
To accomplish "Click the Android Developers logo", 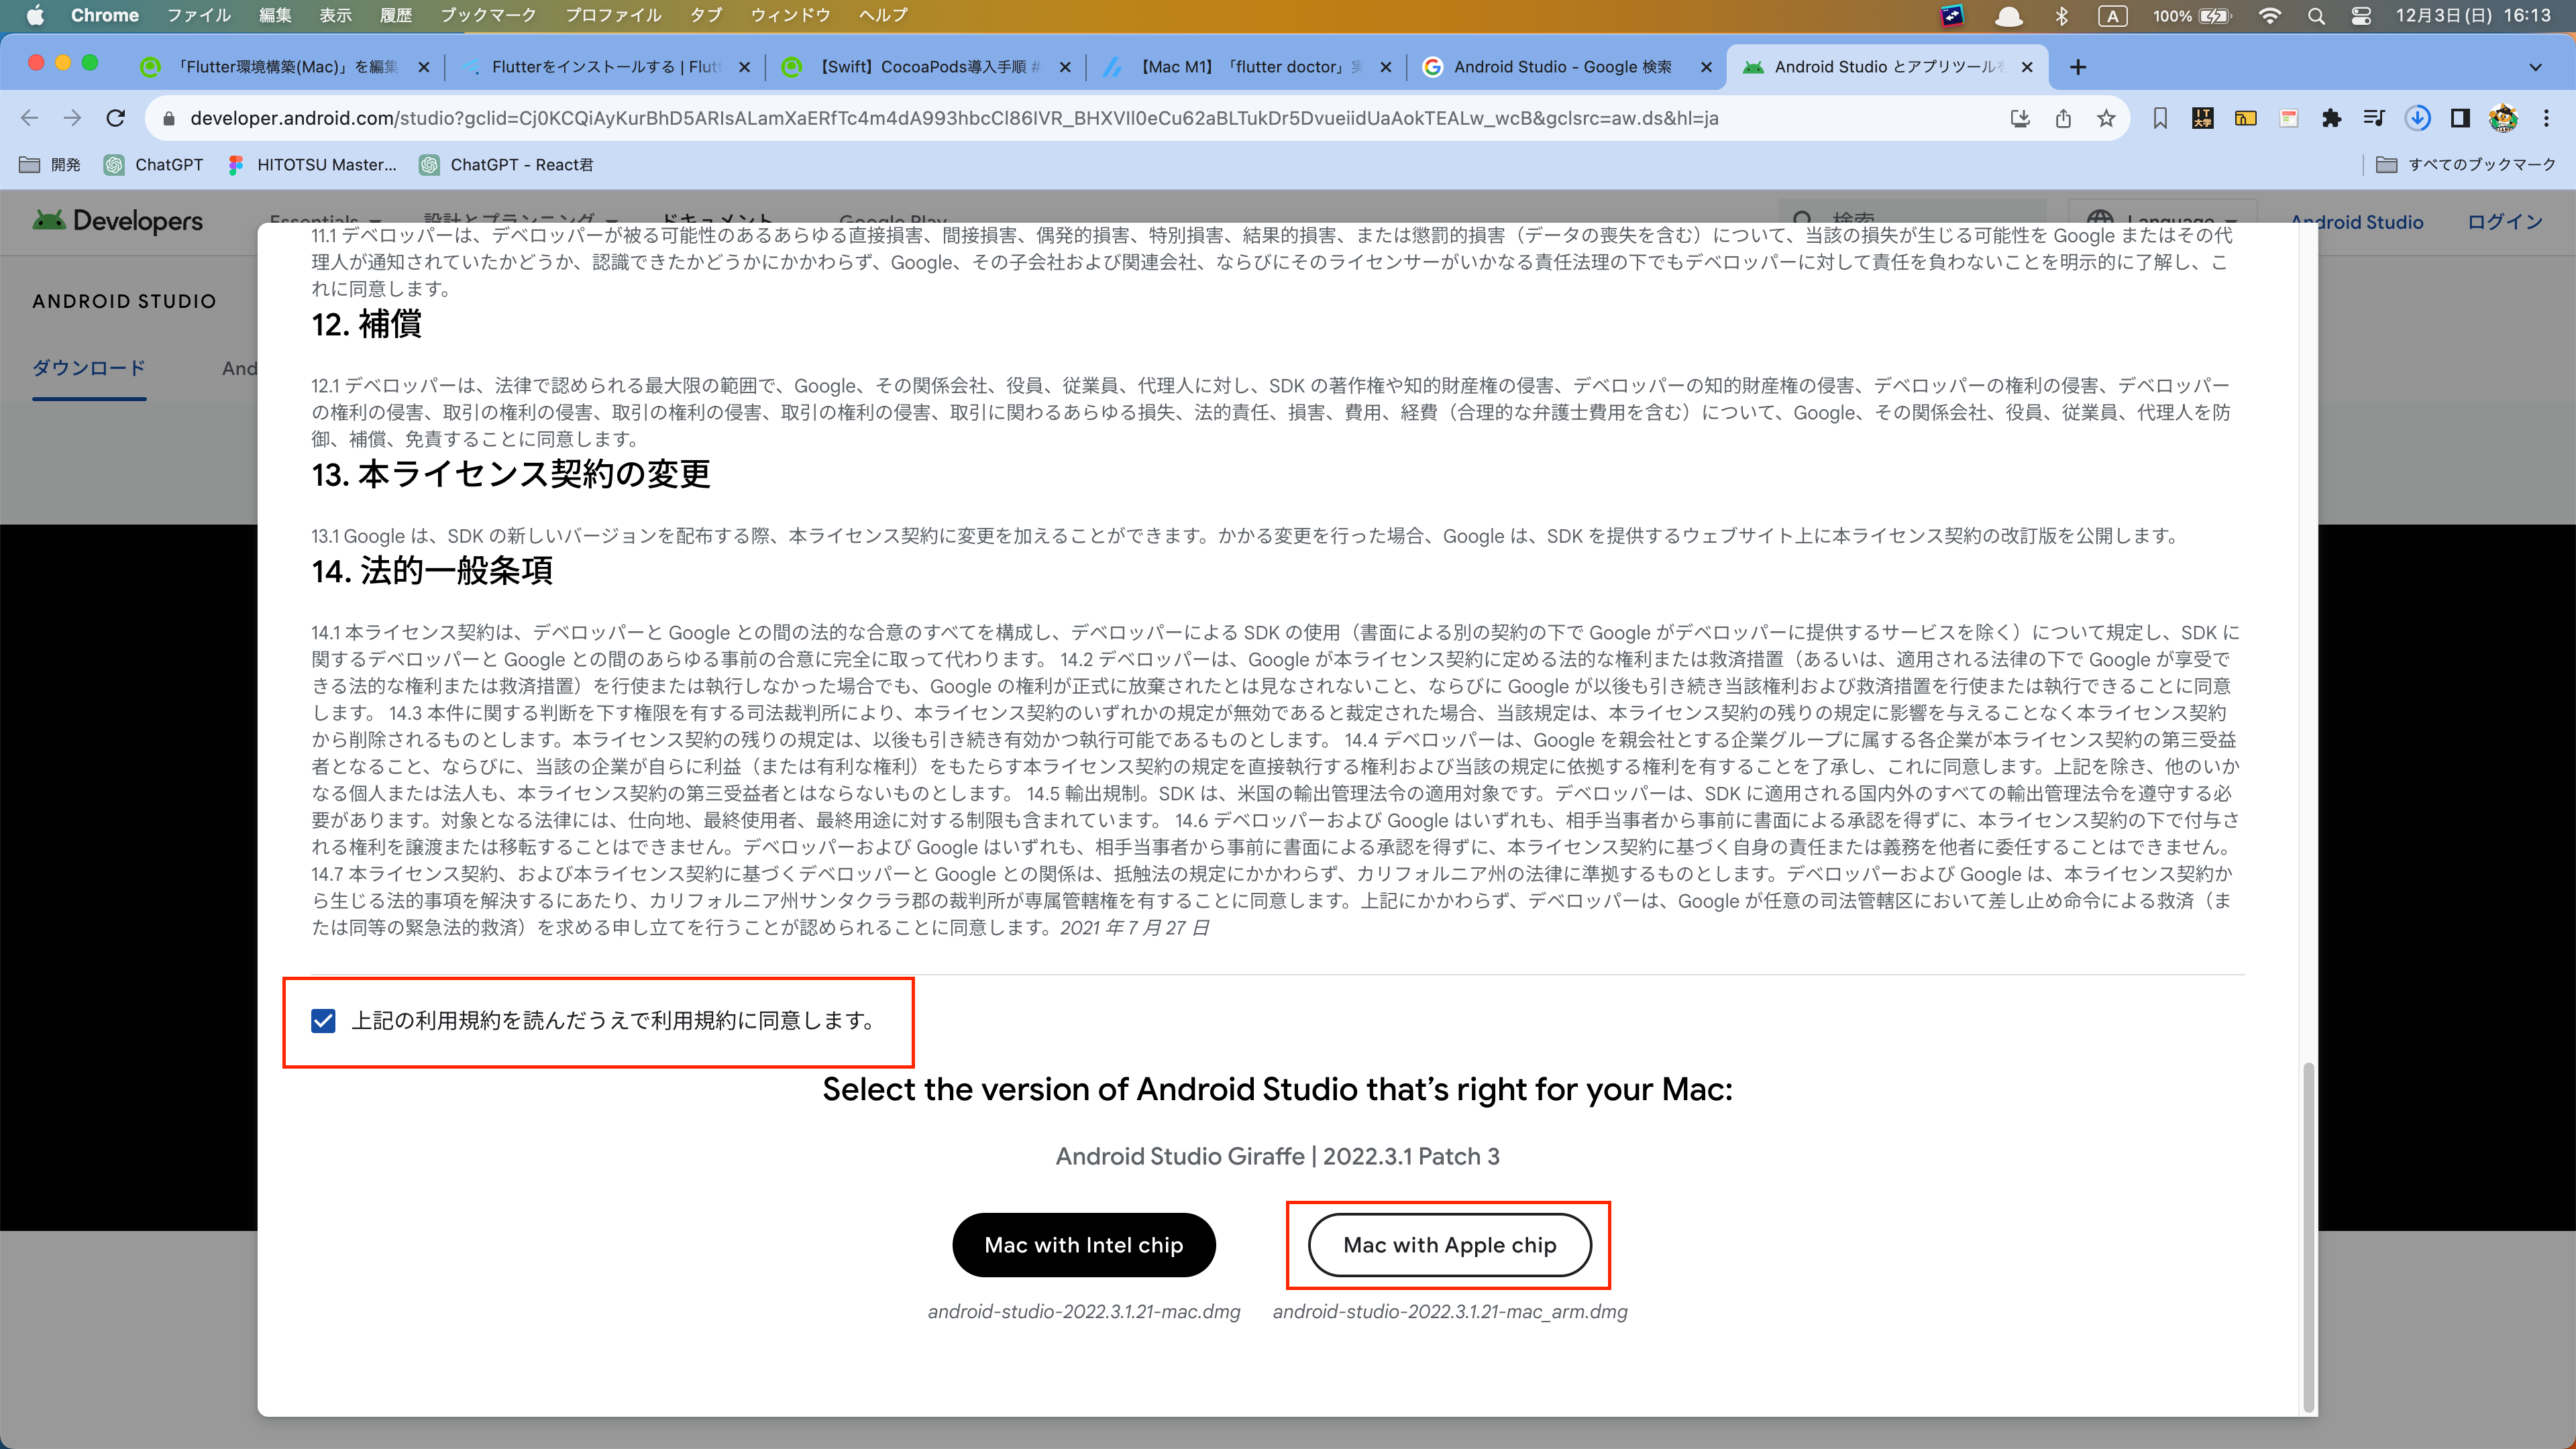I will [117, 221].
